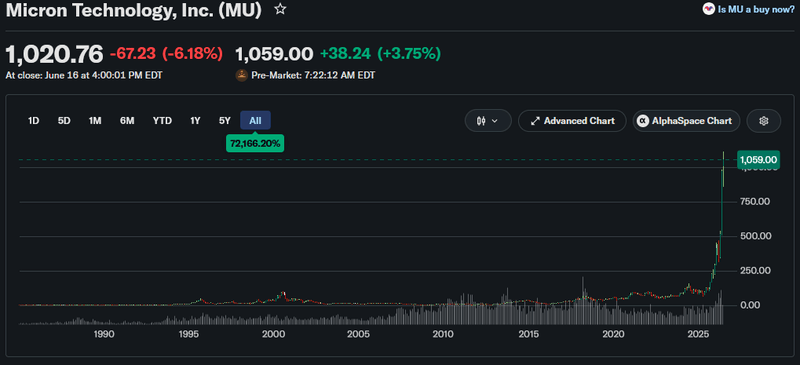Image resolution: width=800 pixels, height=365 pixels.
Task: Select the 1D time range
Action: tap(34, 121)
